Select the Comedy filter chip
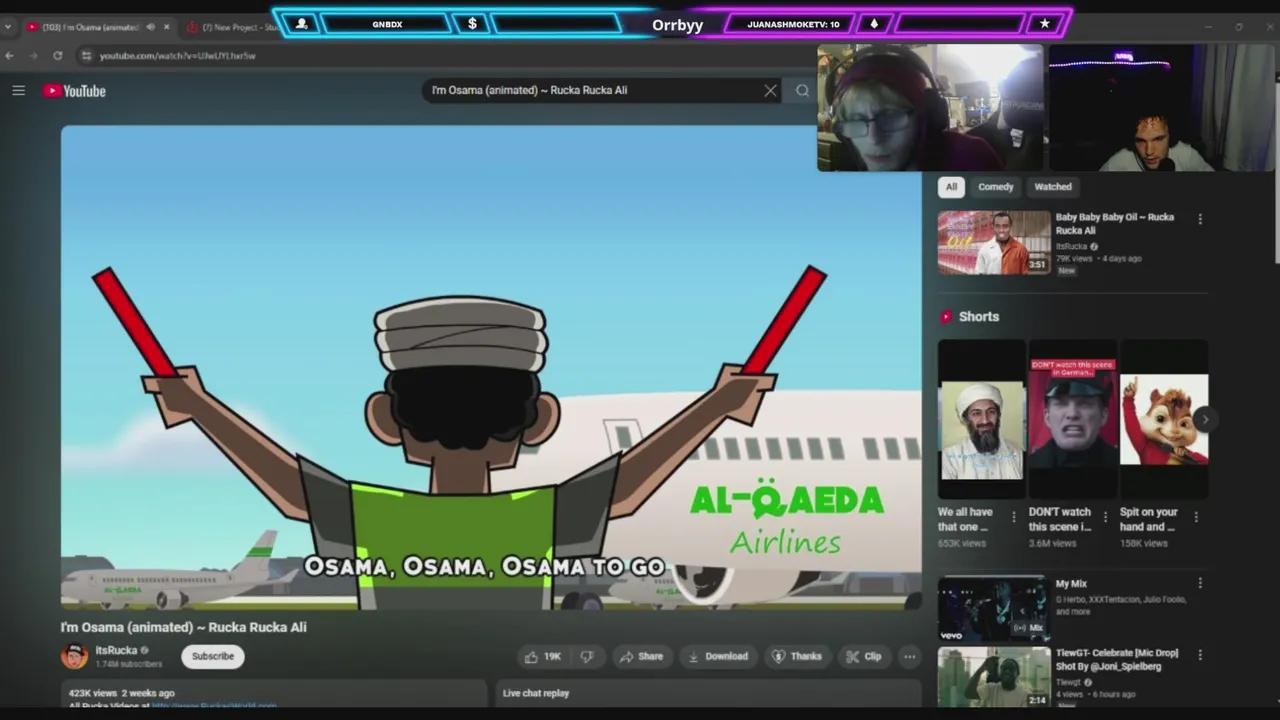1280x720 pixels. coord(995,187)
